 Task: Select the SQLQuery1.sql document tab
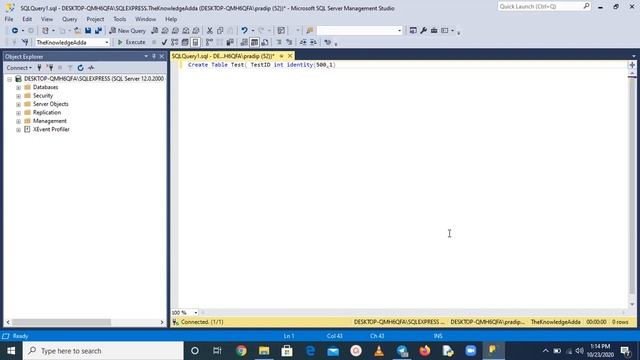coord(223,56)
